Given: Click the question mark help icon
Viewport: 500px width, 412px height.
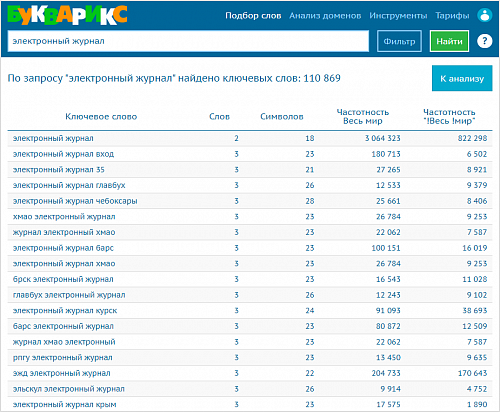Looking at the screenshot, I should [484, 41].
